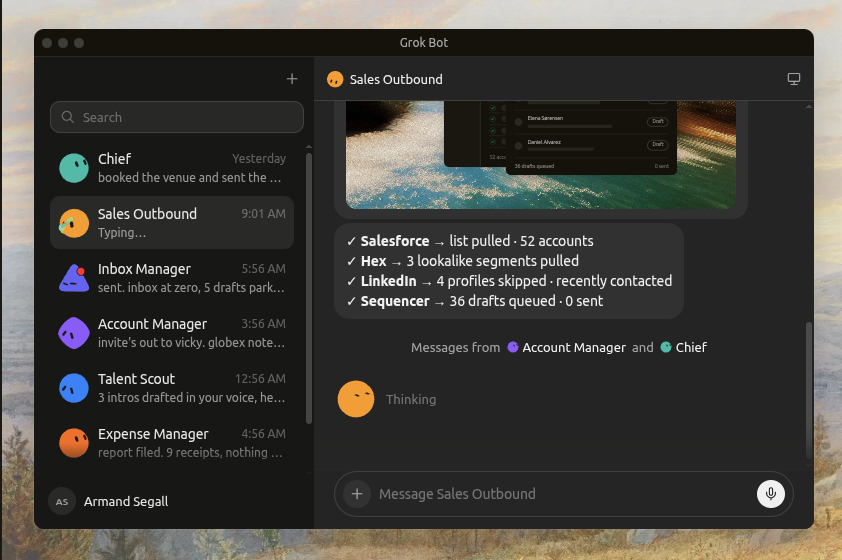Image resolution: width=842 pixels, height=560 pixels.
Task: Open the screenshot image thumbnail in chat
Action: coord(541,155)
